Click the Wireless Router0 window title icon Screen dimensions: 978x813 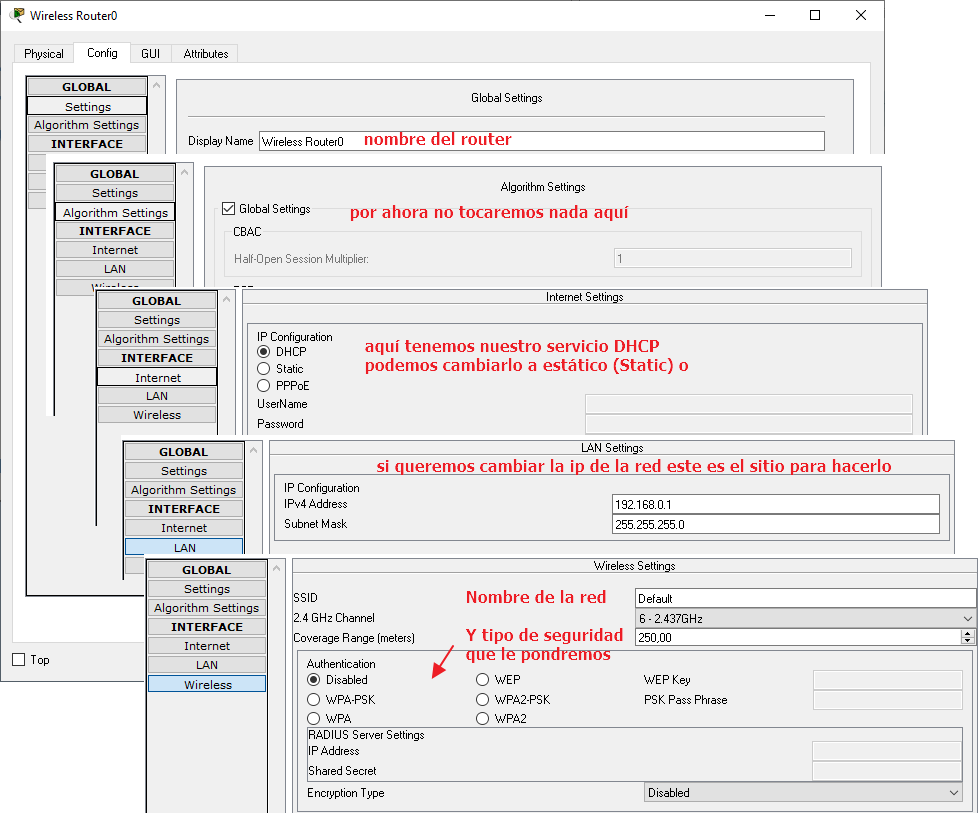tap(17, 15)
